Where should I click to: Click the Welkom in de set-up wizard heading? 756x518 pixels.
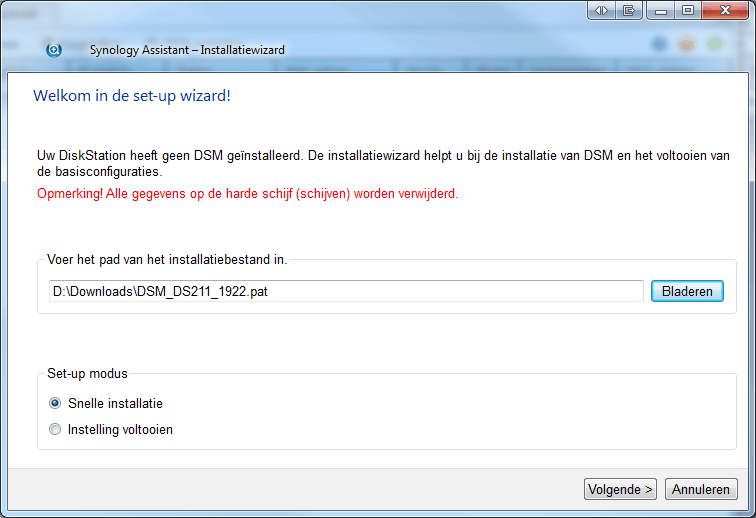point(132,96)
